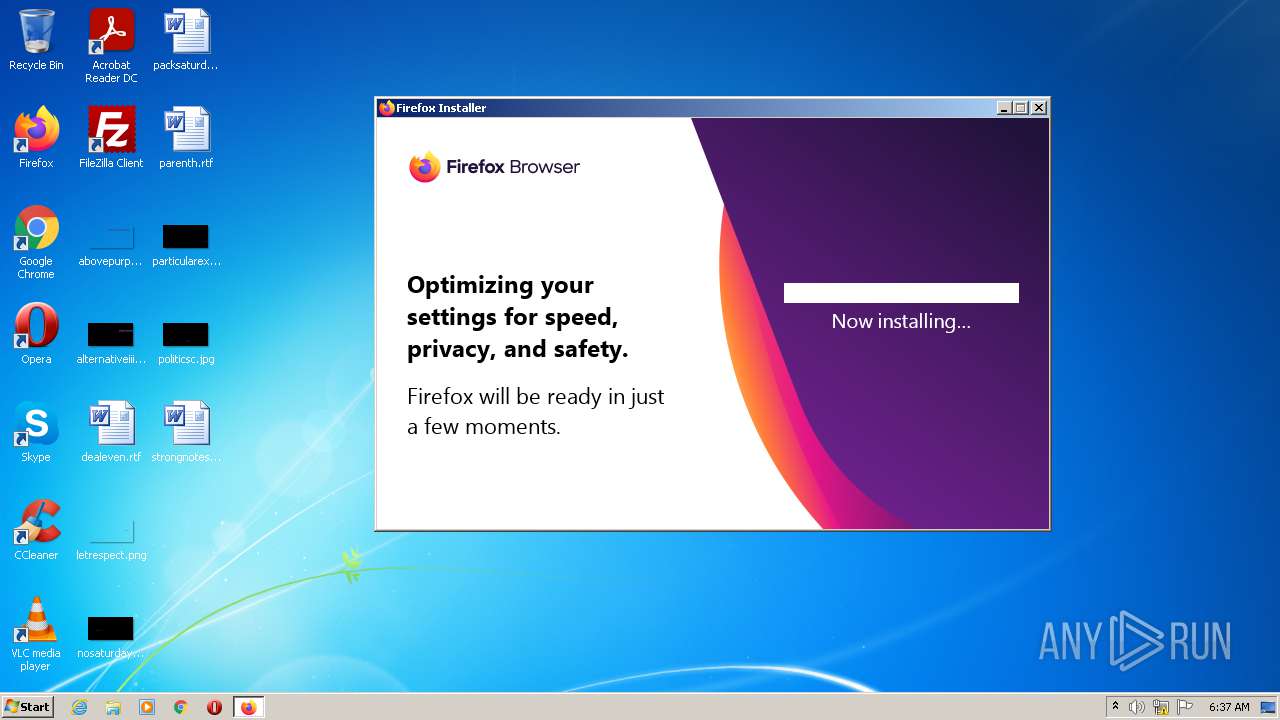Select the politicsc.jpg image file
Image resolution: width=1280 pixels, height=720 pixels.
(186, 344)
